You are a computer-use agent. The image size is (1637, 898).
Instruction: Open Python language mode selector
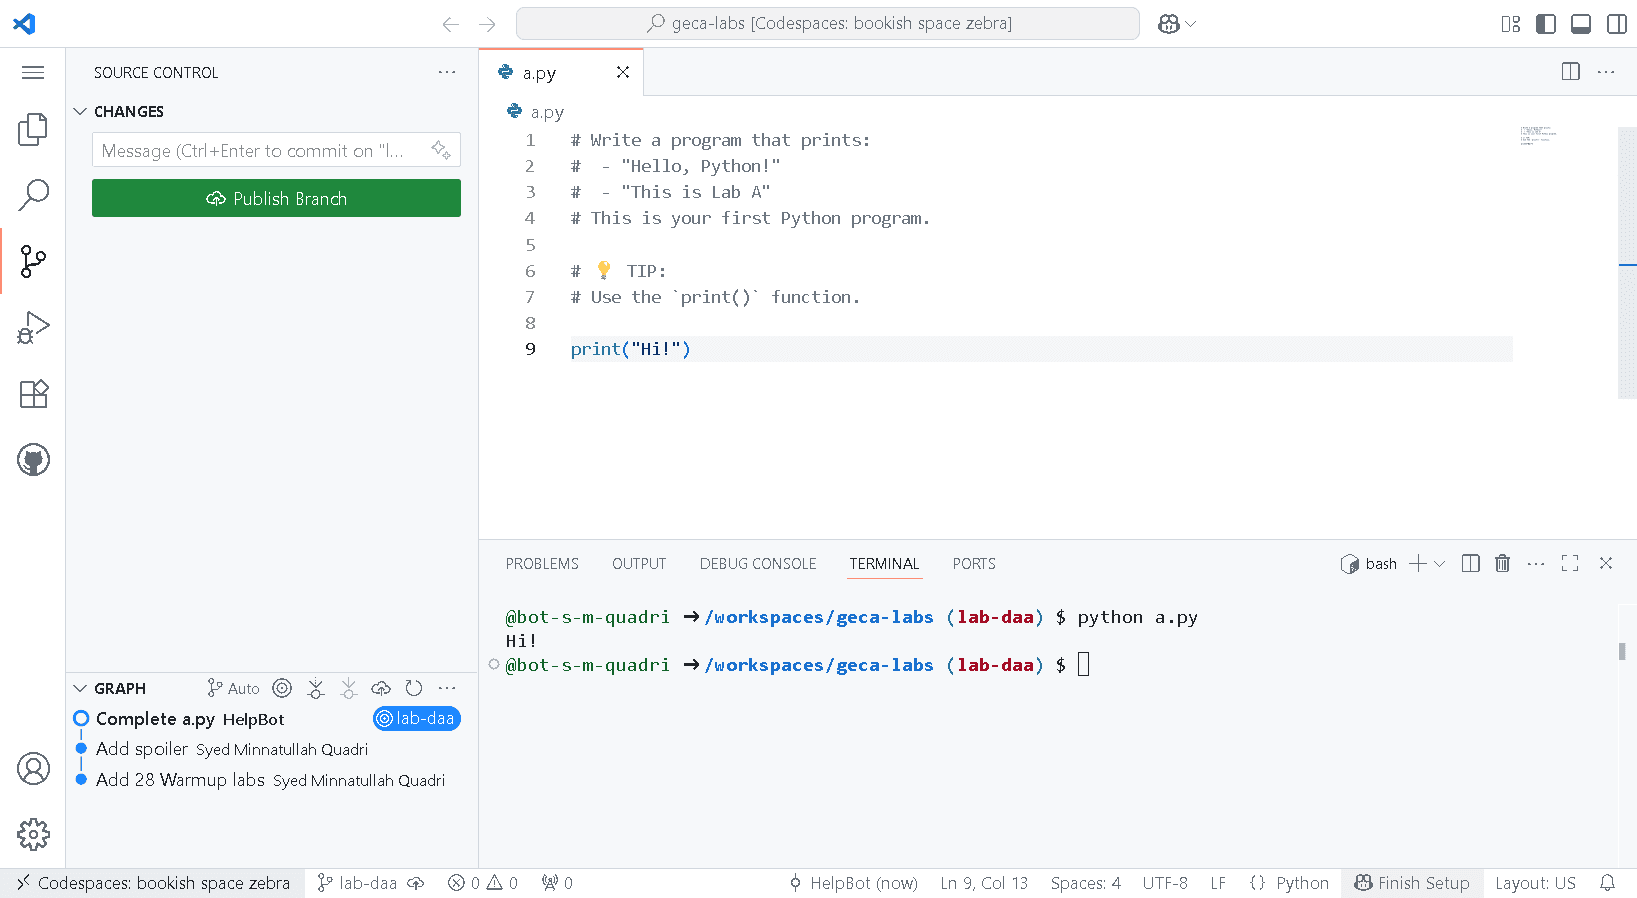[1302, 883]
